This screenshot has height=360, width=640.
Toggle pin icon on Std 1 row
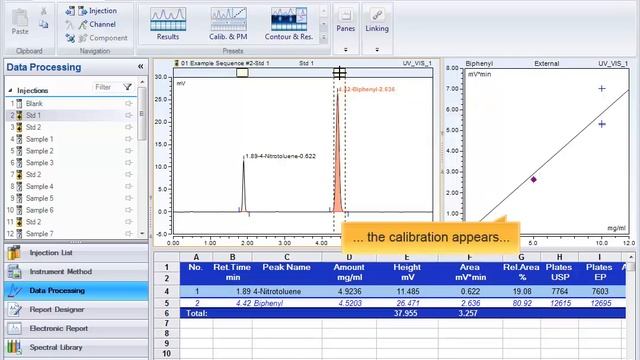pyautogui.click(x=129, y=116)
